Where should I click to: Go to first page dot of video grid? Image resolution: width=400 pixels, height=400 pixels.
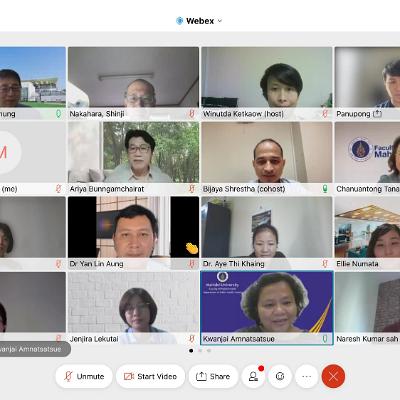click(191, 351)
